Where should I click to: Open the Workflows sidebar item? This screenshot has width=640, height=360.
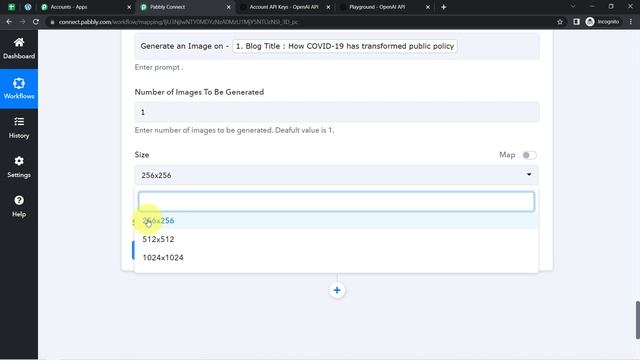(19, 89)
